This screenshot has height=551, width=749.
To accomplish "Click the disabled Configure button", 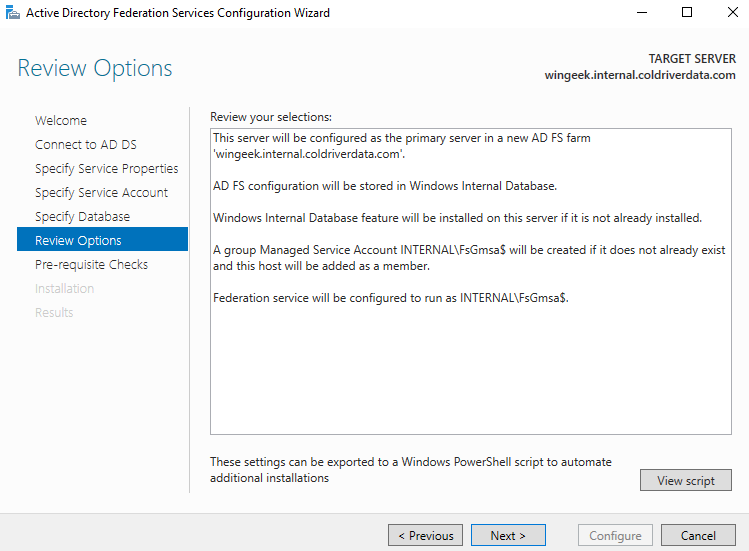I will click(x=615, y=536).
